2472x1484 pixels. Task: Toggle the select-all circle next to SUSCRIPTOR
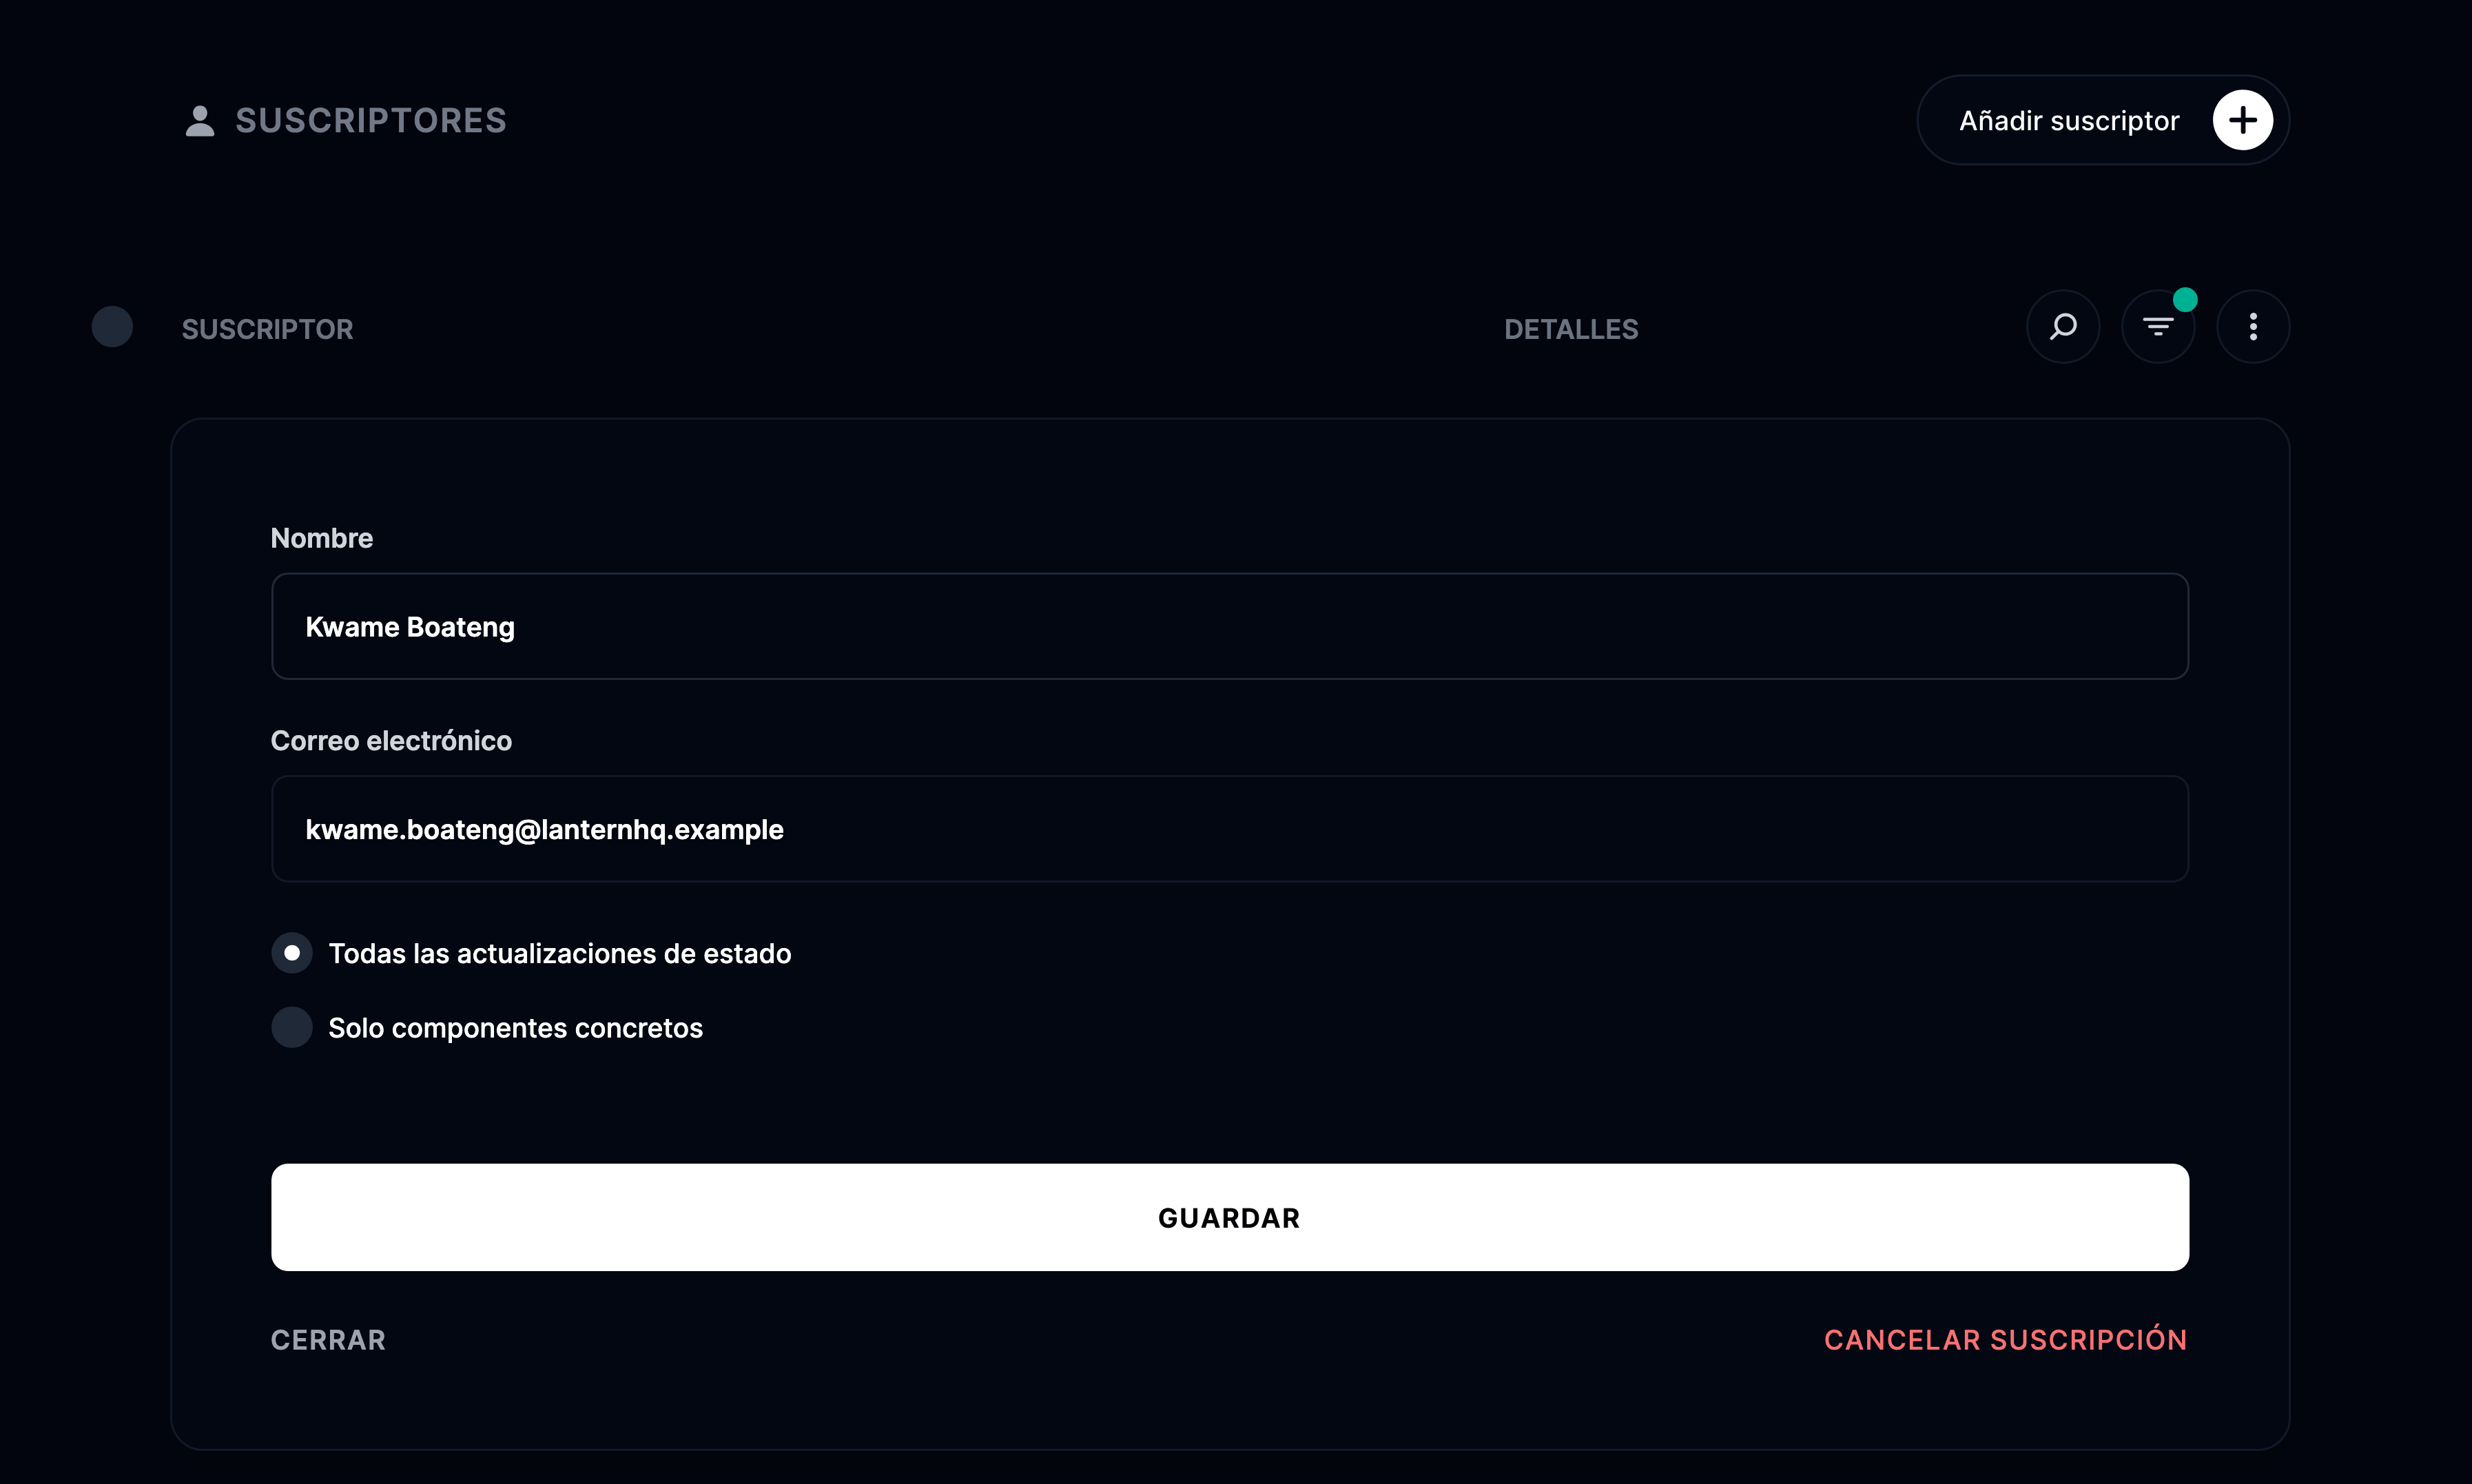[x=112, y=327]
